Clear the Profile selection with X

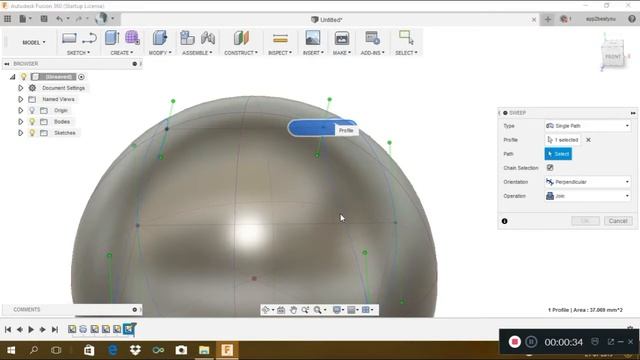pos(588,140)
